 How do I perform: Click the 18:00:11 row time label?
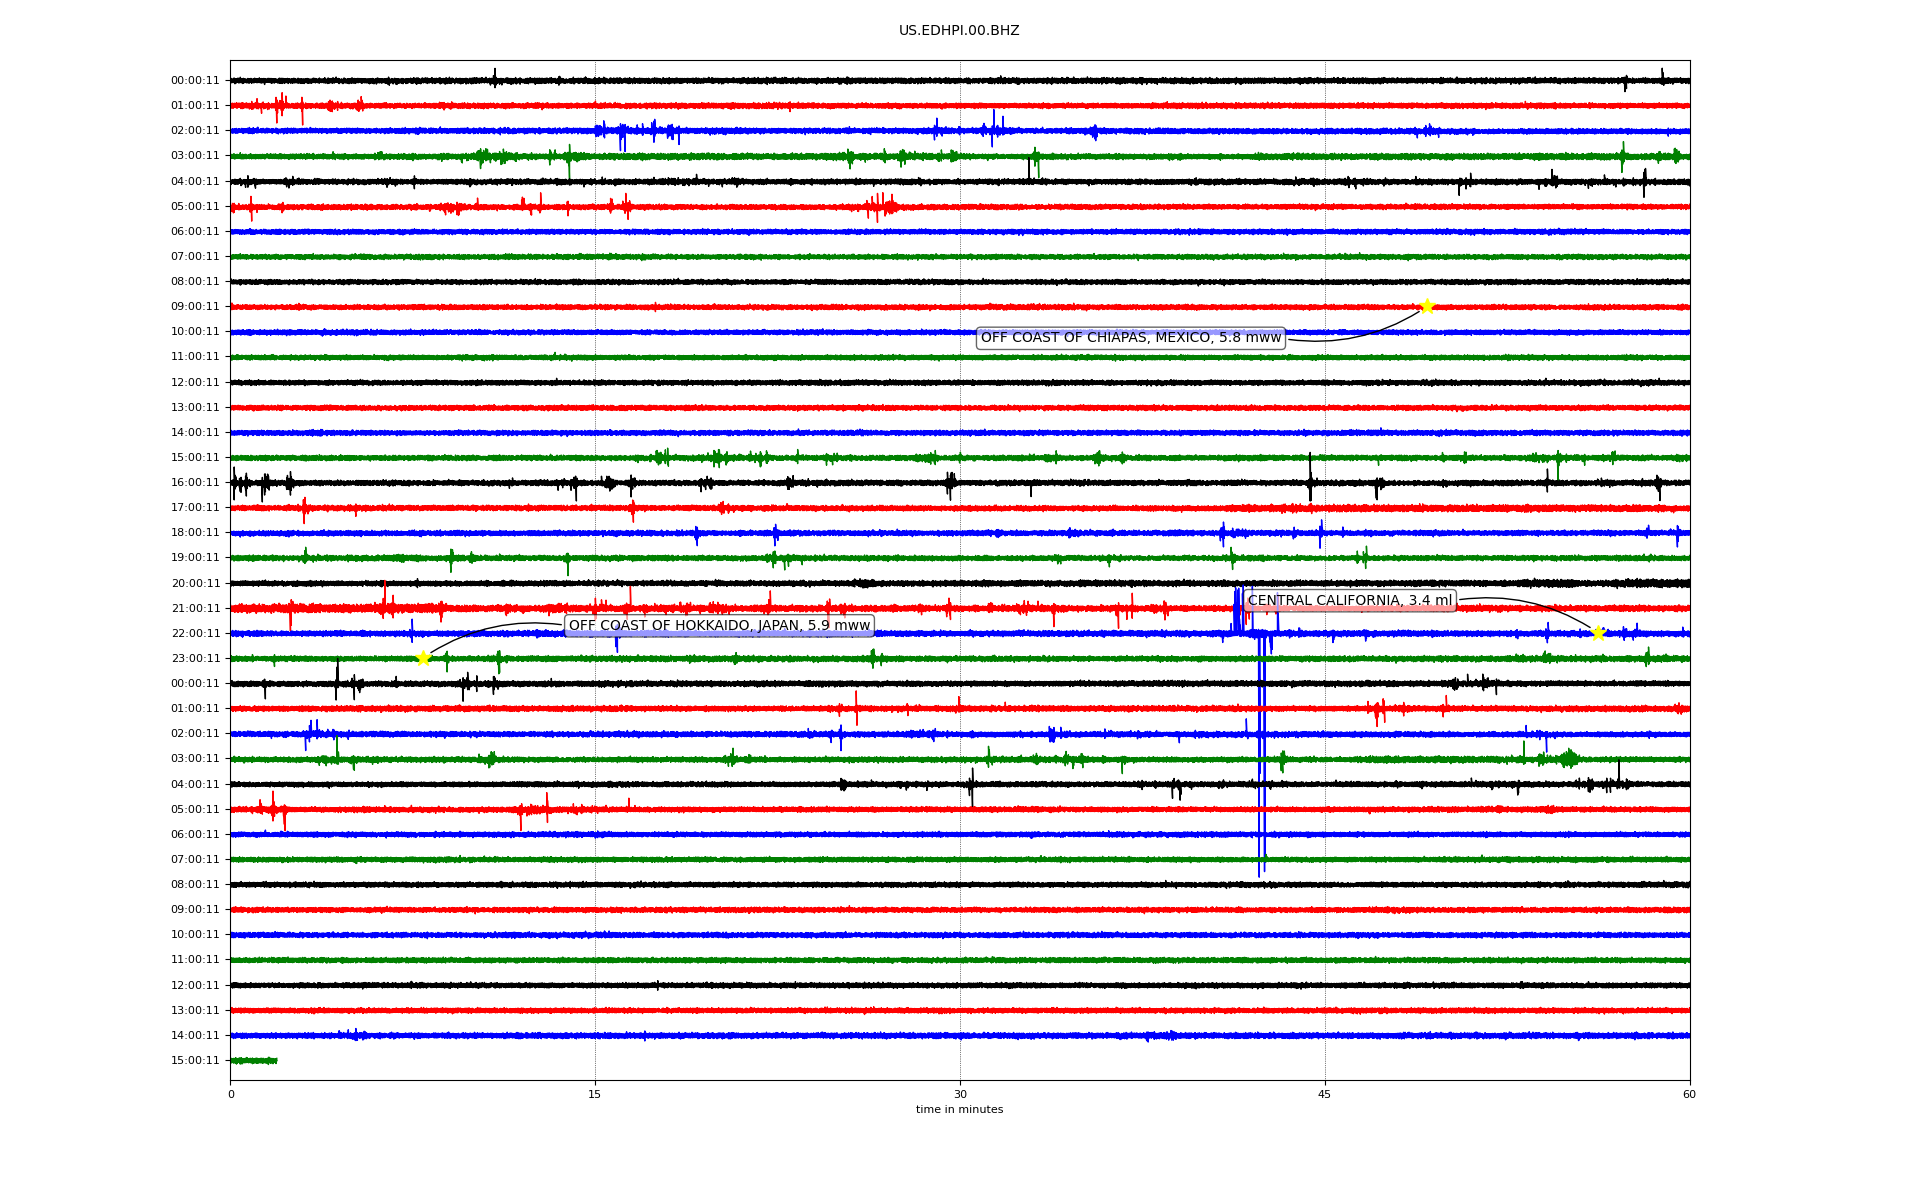click(195, 533)
